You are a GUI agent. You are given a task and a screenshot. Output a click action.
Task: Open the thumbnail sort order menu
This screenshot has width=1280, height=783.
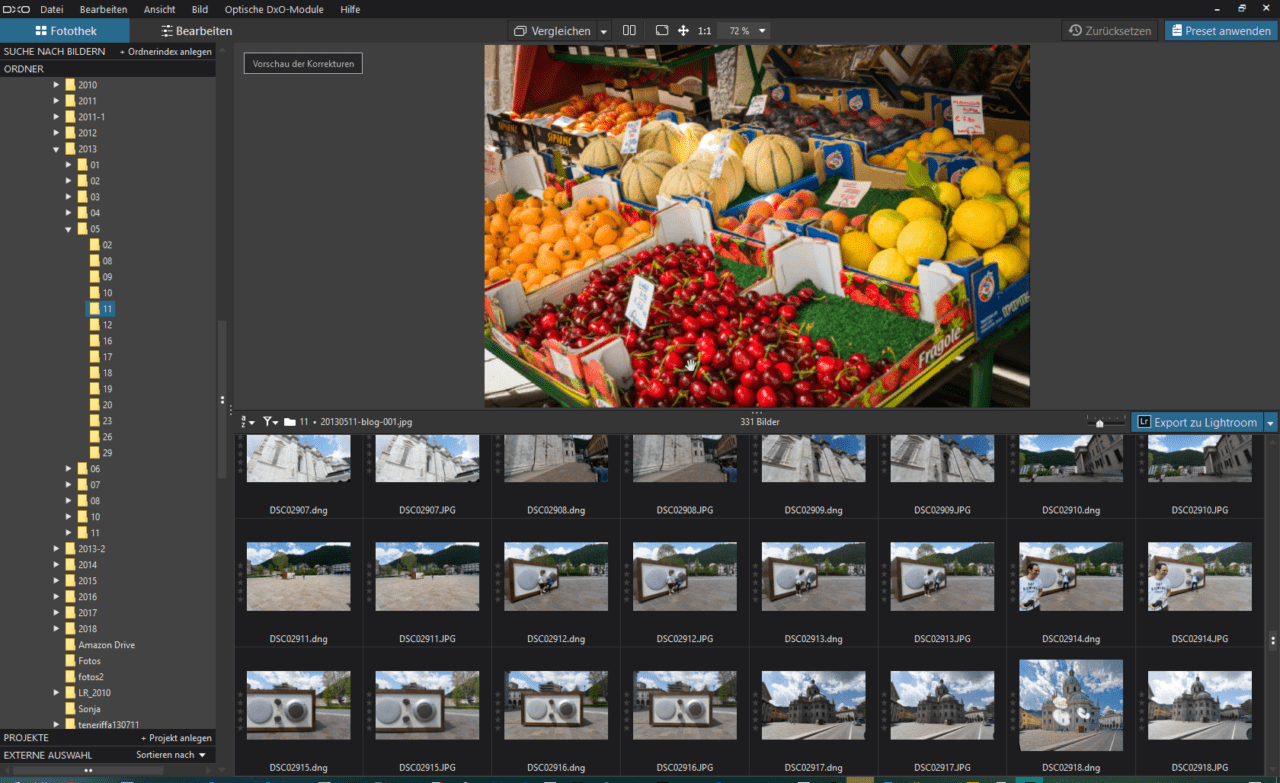tap(246, 422)
